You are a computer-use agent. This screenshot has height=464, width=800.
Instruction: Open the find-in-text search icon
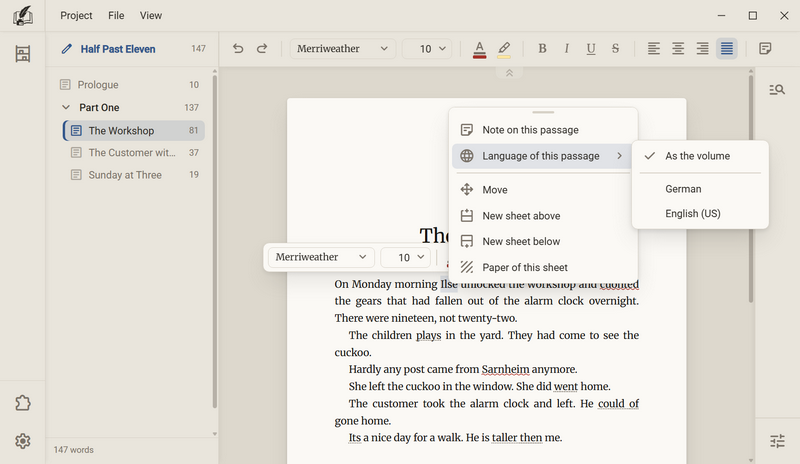(x=777, y=90)
